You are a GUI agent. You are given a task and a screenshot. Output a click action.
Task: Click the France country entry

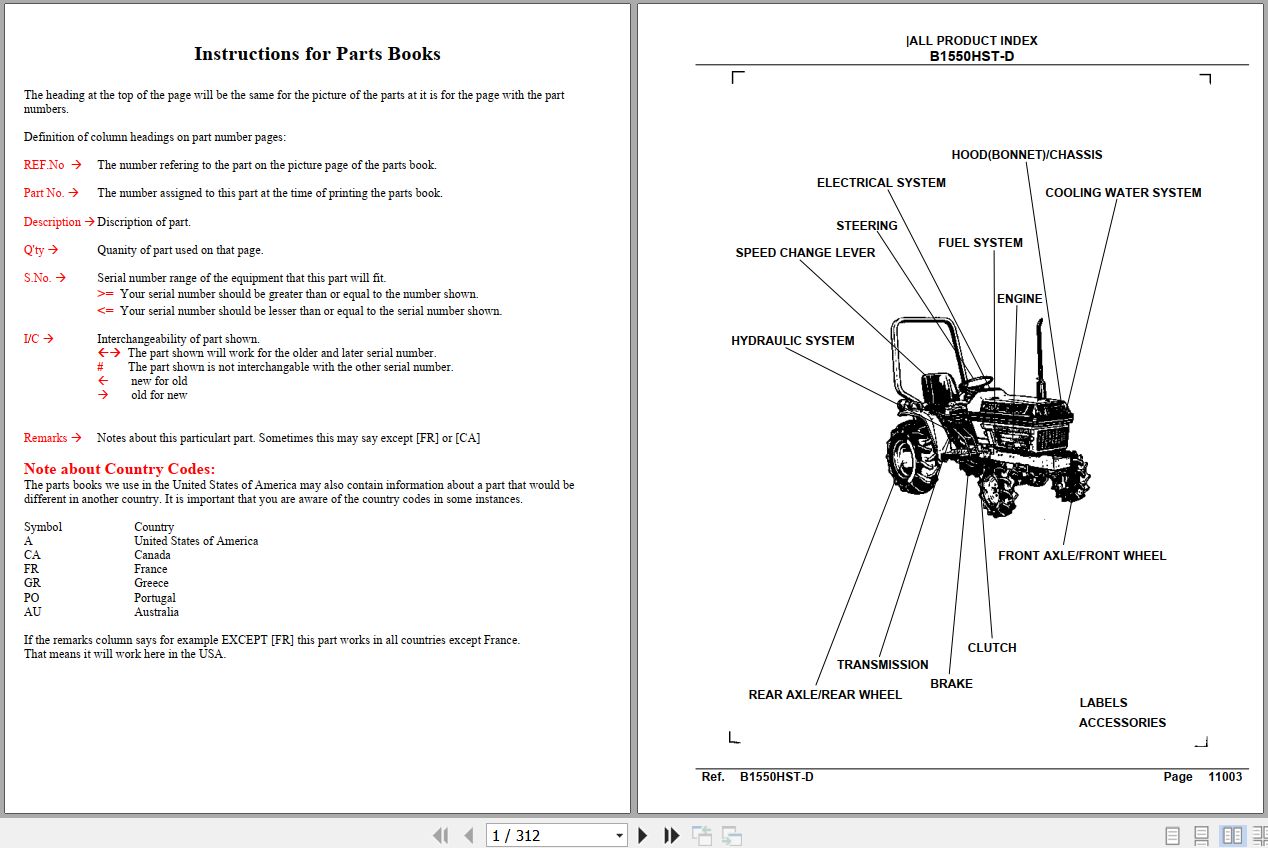coord(151,569)
